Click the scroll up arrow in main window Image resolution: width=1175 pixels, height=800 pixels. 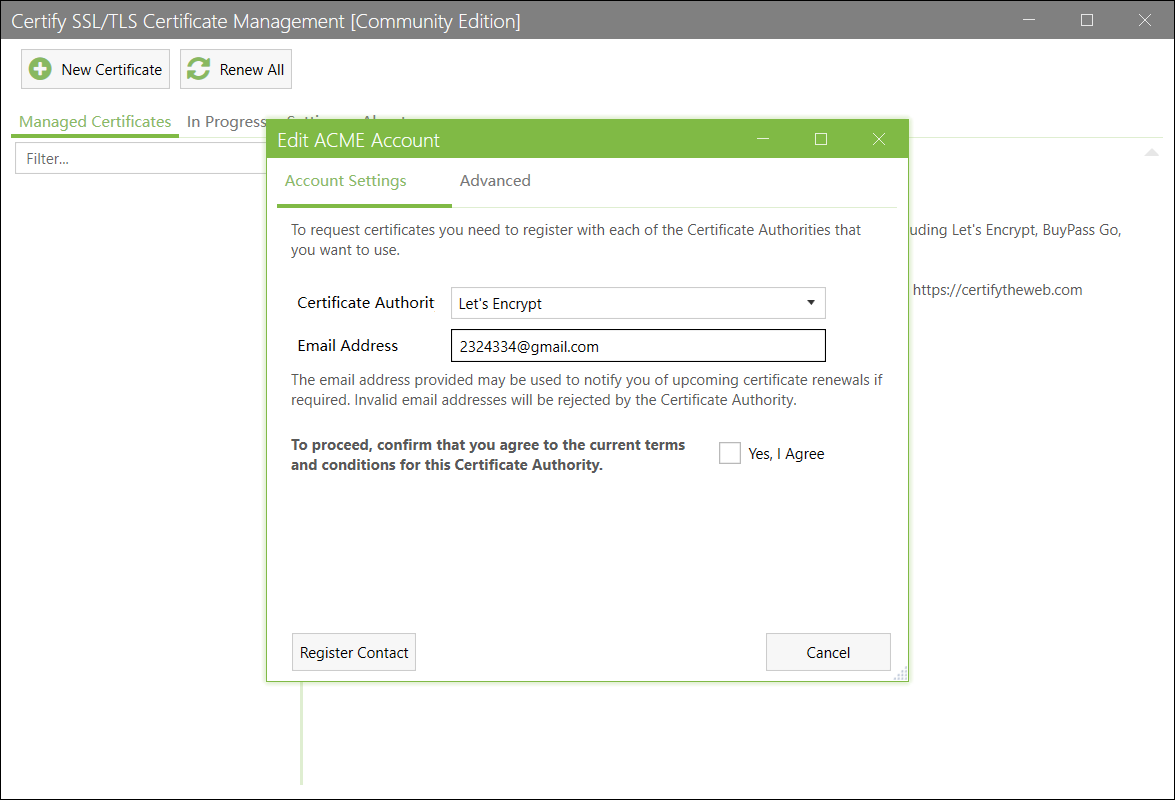coord(1152,153)
